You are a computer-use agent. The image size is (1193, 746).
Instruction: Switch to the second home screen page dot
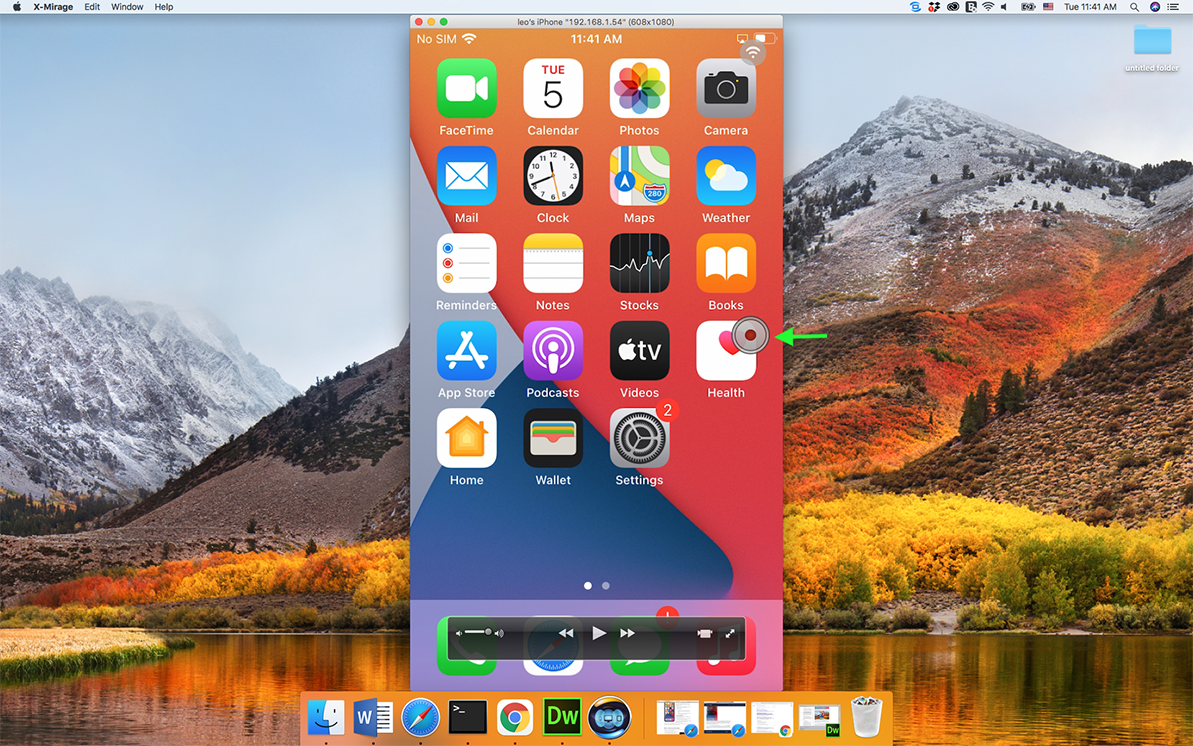(606, 585)
